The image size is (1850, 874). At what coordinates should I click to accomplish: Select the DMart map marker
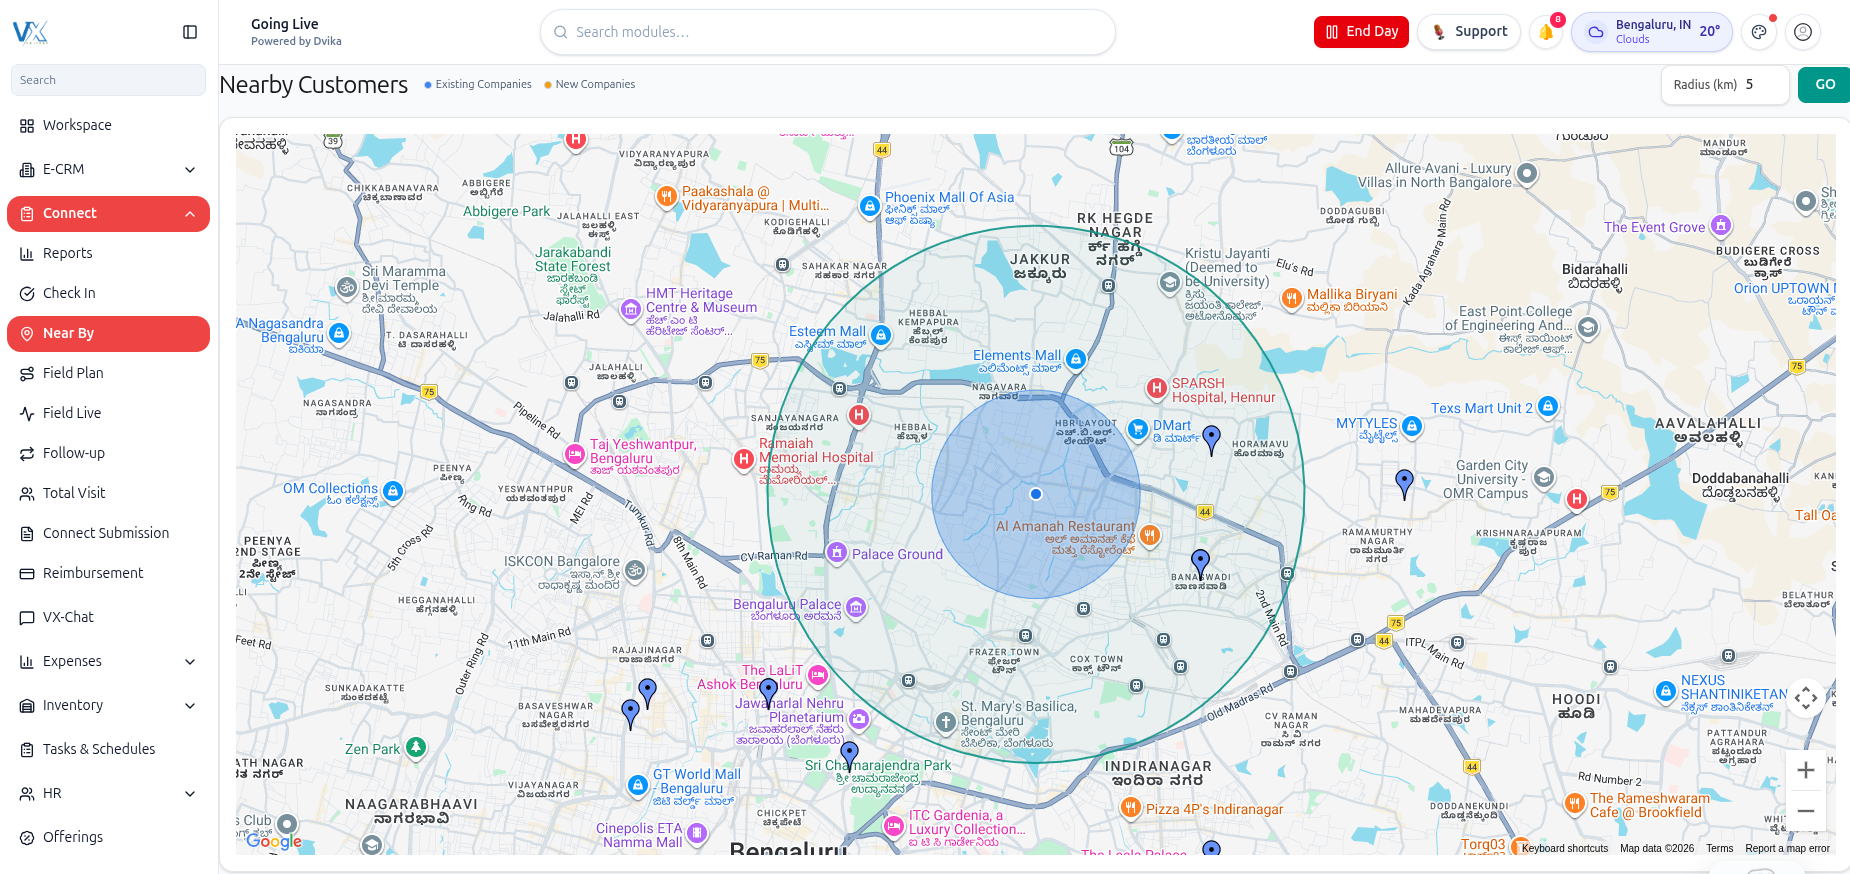(1138, 429)
